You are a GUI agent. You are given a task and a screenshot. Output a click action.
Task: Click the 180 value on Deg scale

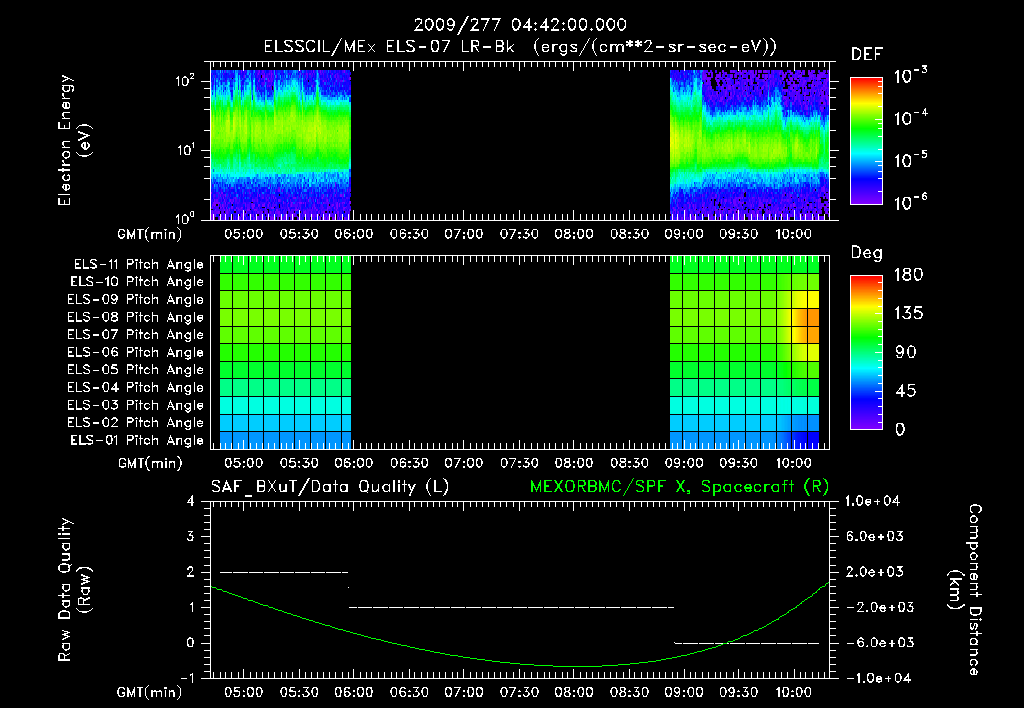point(908,275)
